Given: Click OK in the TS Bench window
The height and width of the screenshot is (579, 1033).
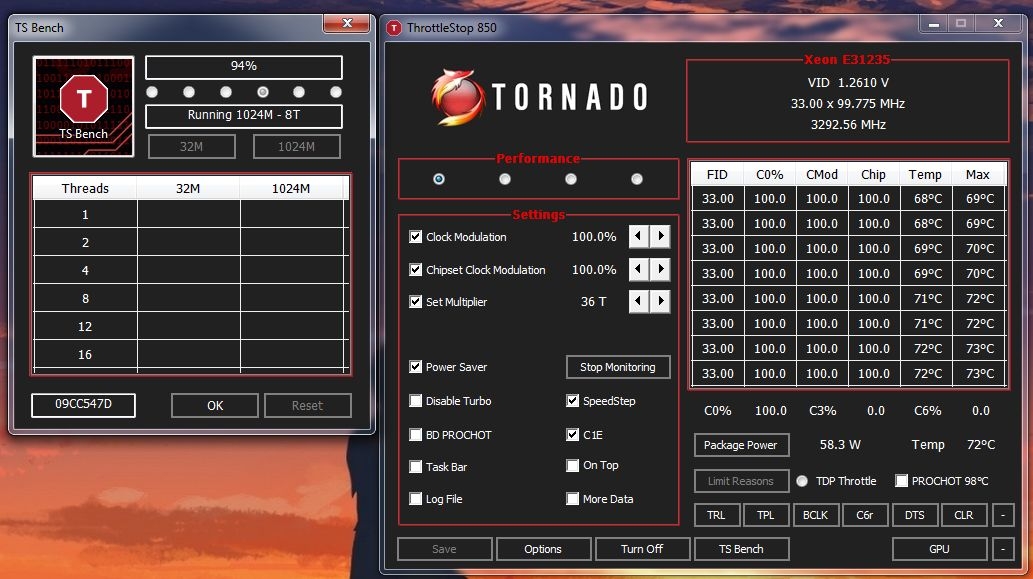Looking at the screenshot, I should (x=215, y=406).
